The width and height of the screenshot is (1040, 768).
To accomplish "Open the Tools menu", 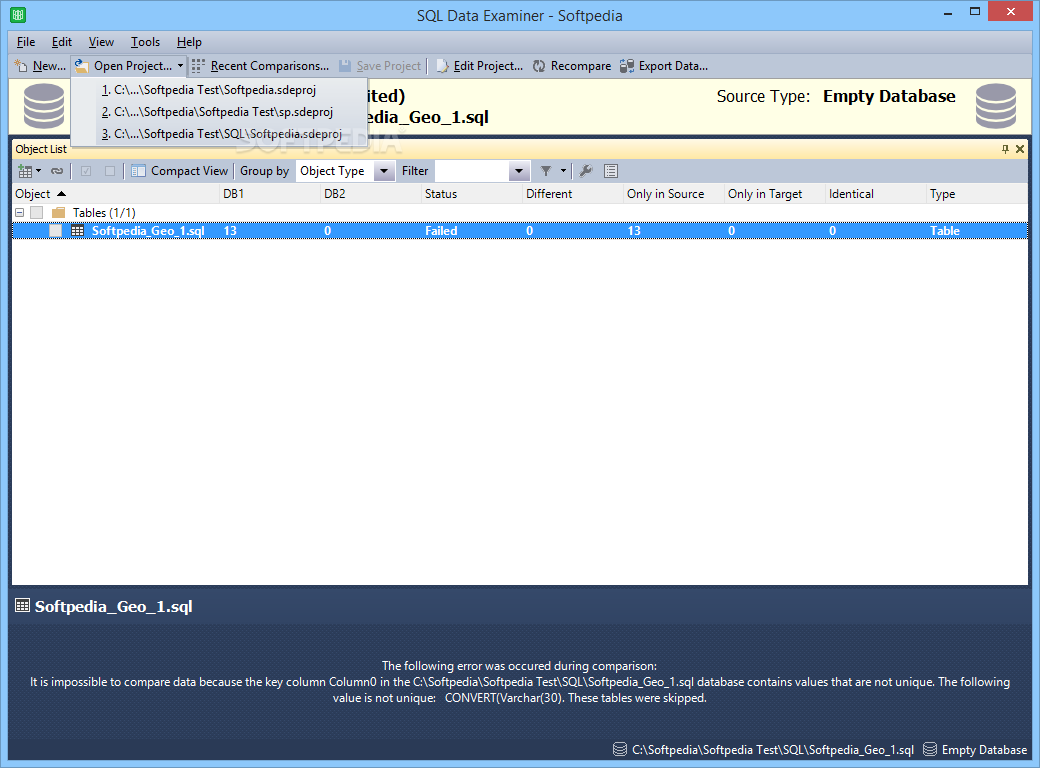I will (145, 42).
